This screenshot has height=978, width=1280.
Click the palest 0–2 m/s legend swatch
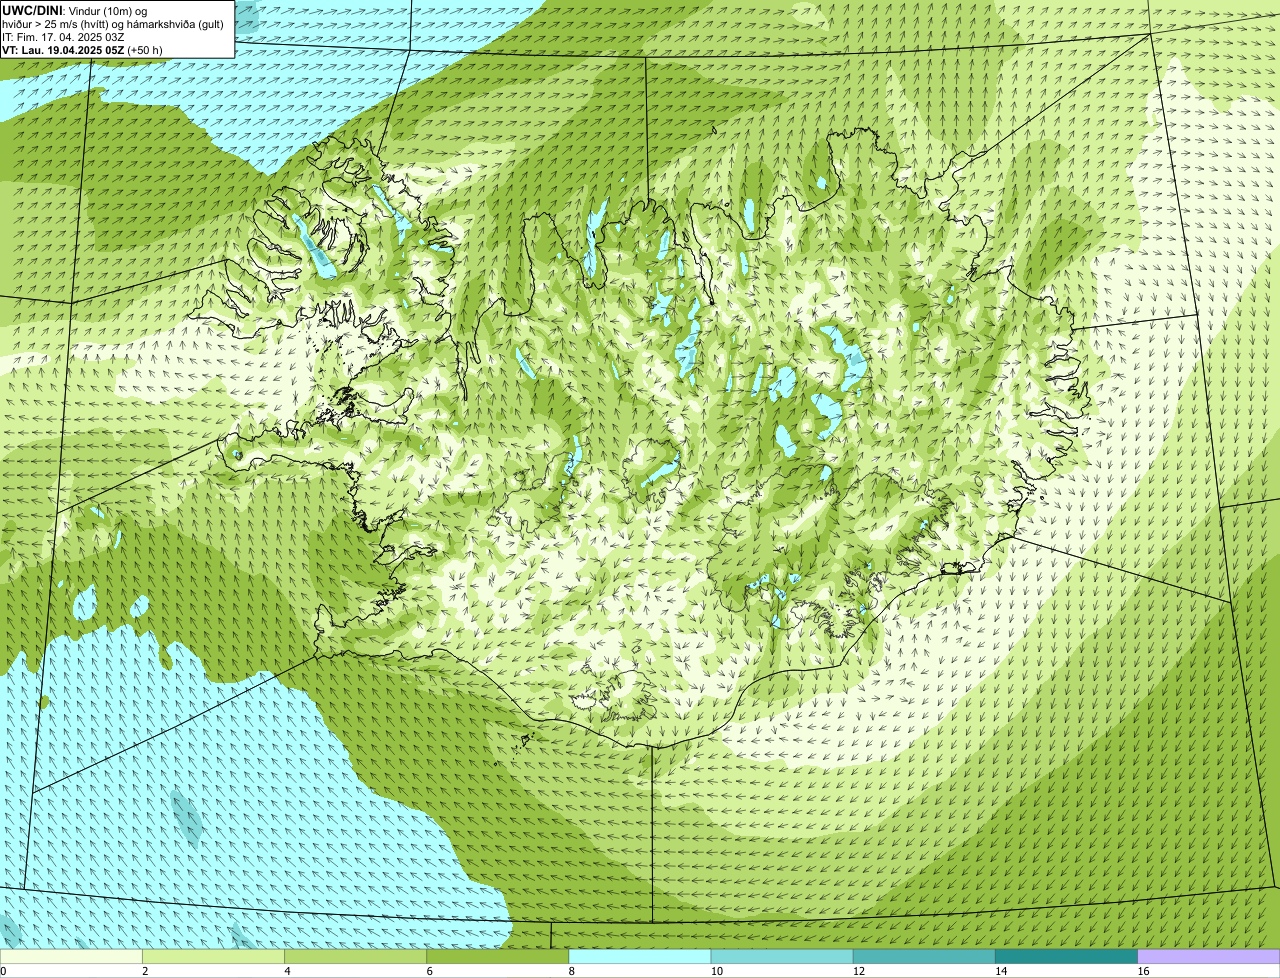point(71,957)
